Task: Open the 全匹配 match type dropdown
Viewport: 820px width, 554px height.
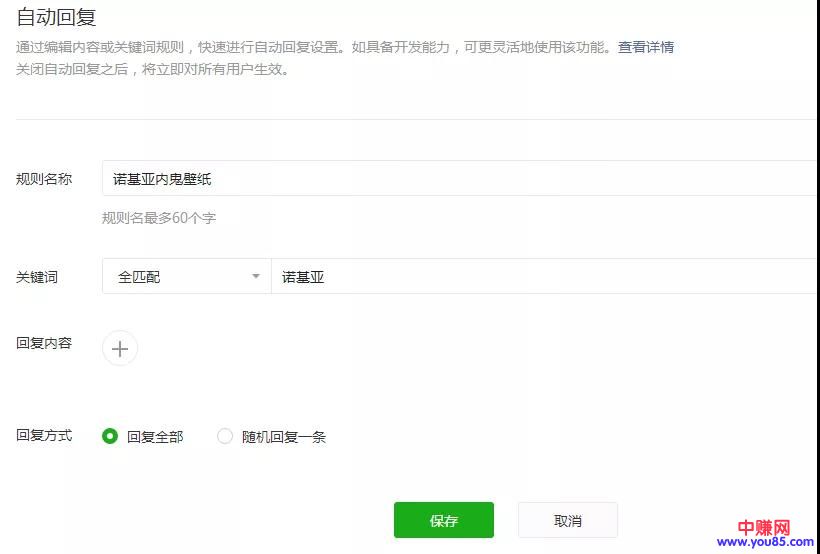Action: tap(186, 277)
